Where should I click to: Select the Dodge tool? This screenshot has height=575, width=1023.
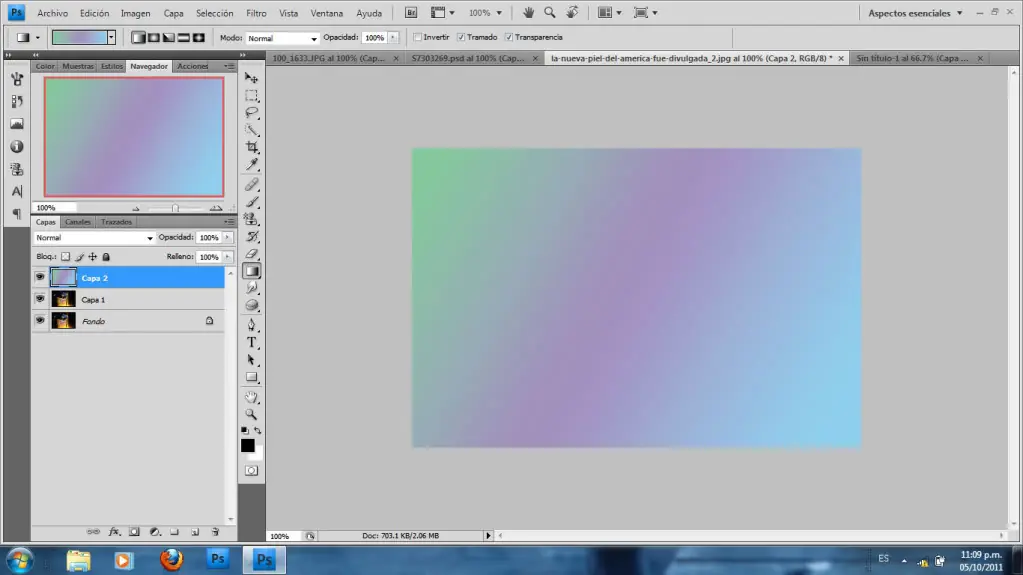click(251, 305)
